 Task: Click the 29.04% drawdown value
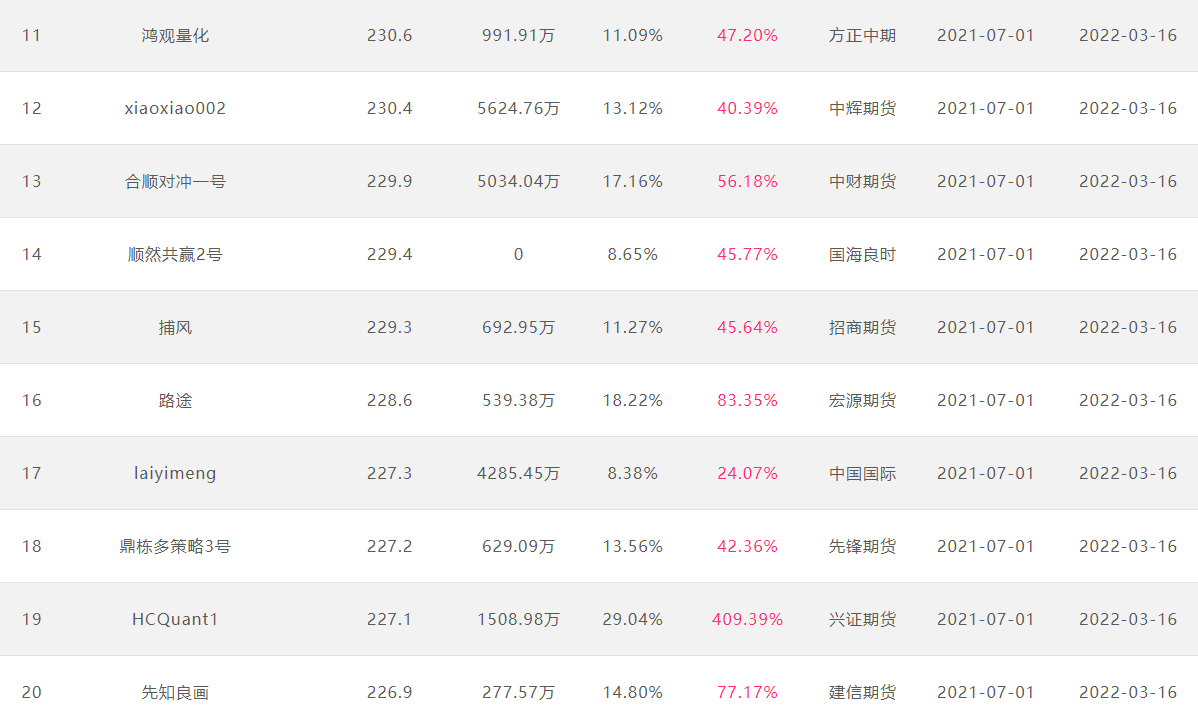tap(632, 619)
